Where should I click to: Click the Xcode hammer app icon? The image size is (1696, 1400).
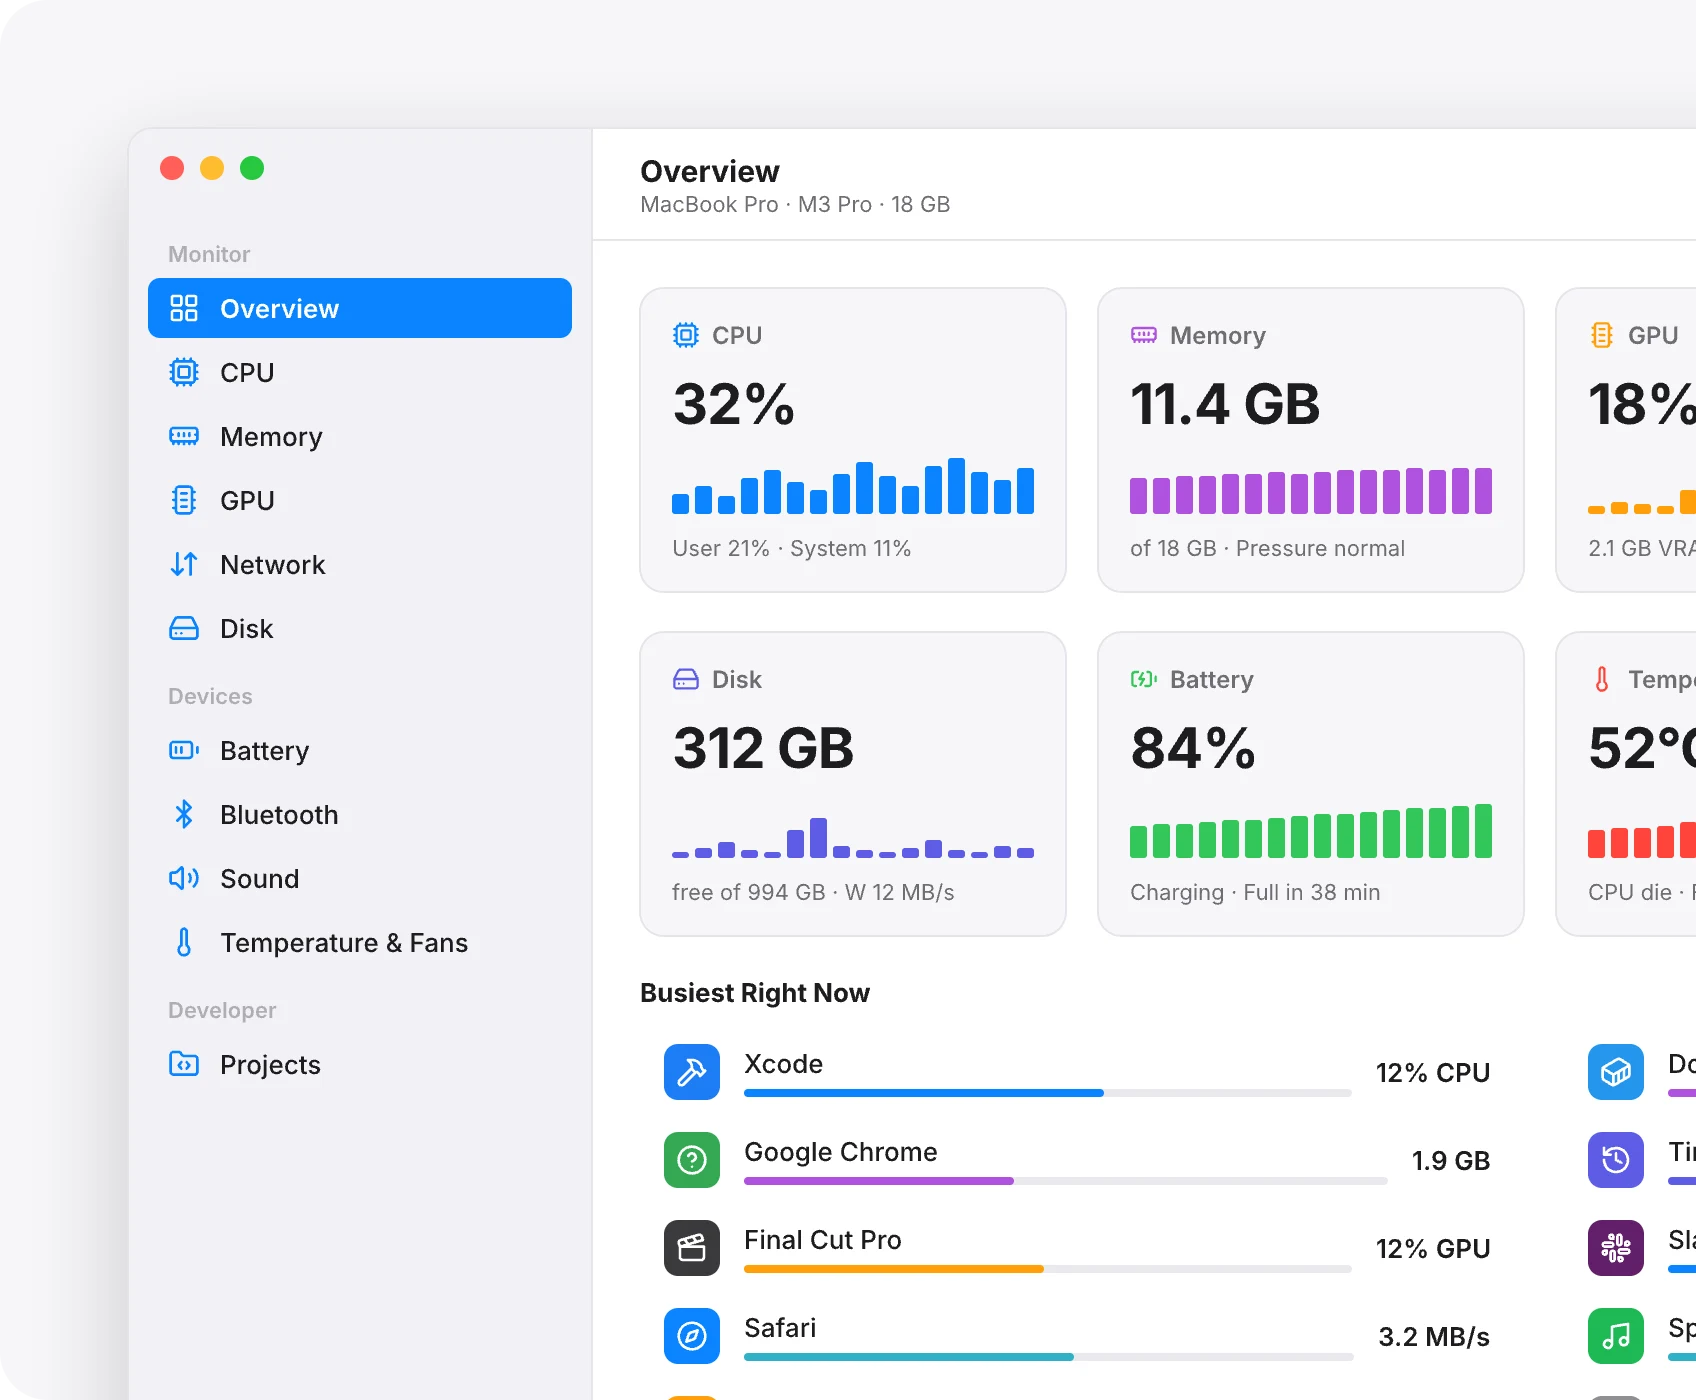point(692,1072)
